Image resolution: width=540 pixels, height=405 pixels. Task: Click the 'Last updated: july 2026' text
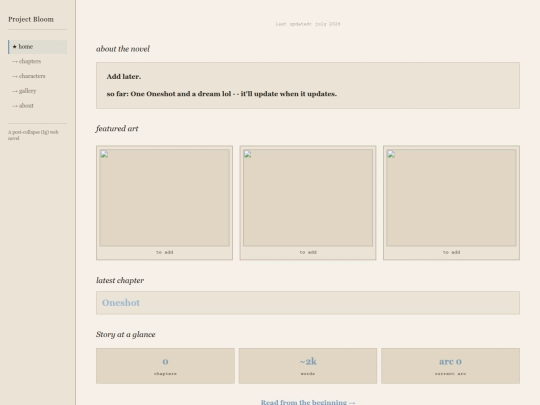[308, 24]
